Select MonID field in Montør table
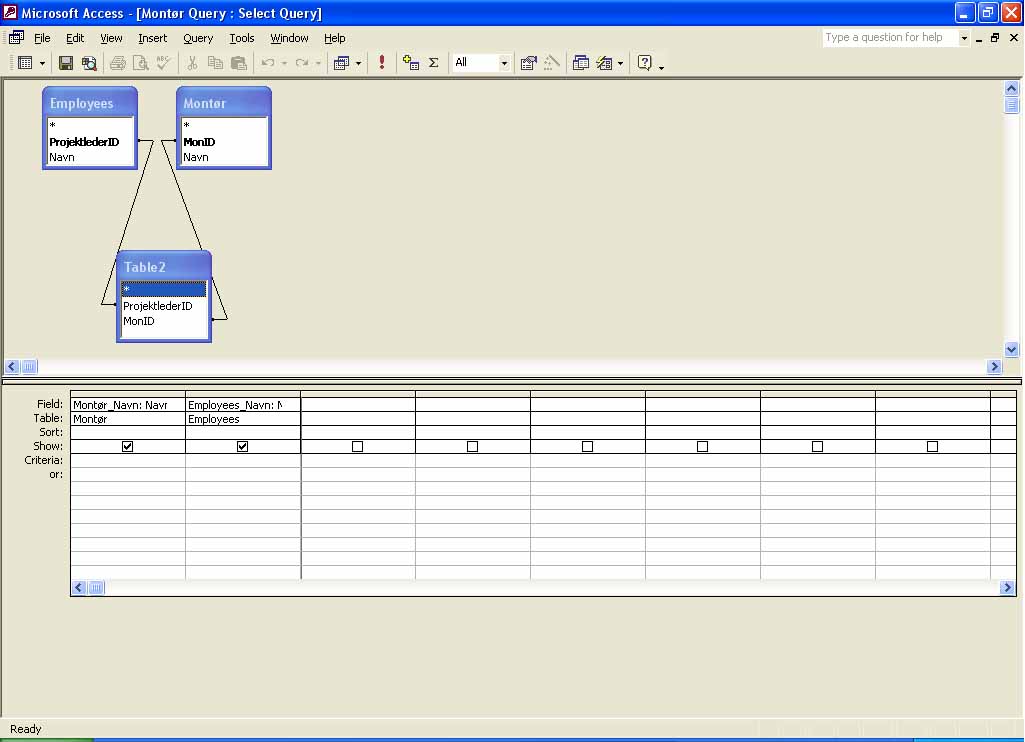Screen dimensions: 1025x742 (x=199, y=142)
